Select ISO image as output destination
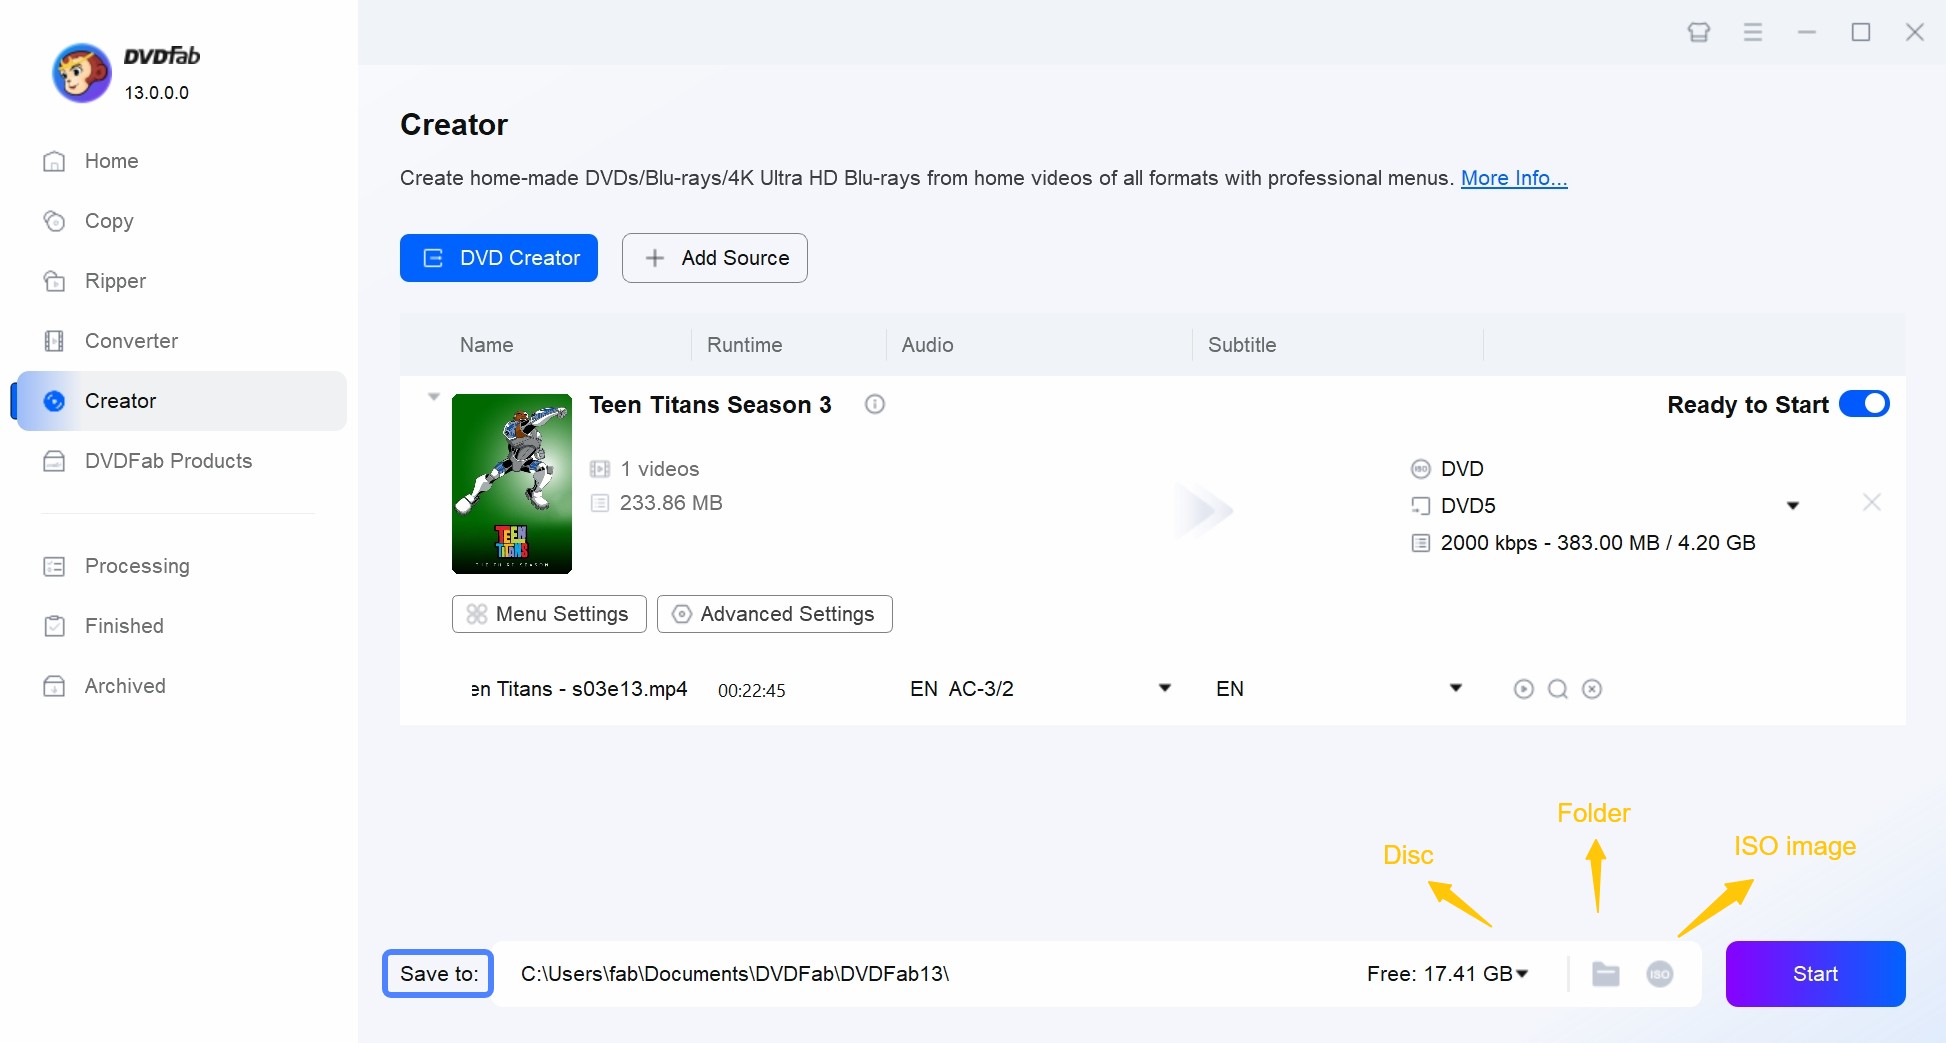 (x=1659, y=974)
